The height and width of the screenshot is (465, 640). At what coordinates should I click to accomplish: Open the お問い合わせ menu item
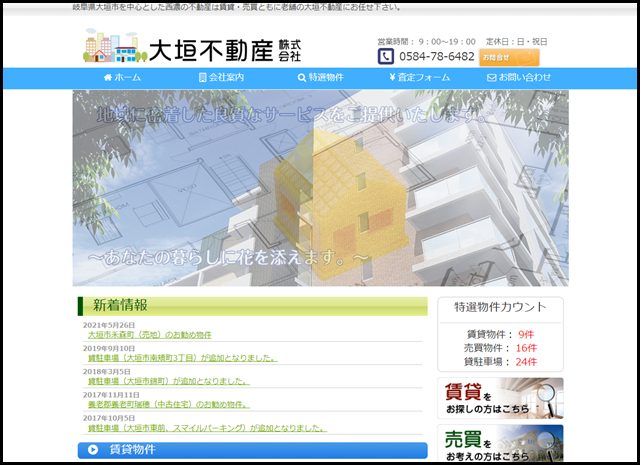pyautogui.click(x=519, y=77)
